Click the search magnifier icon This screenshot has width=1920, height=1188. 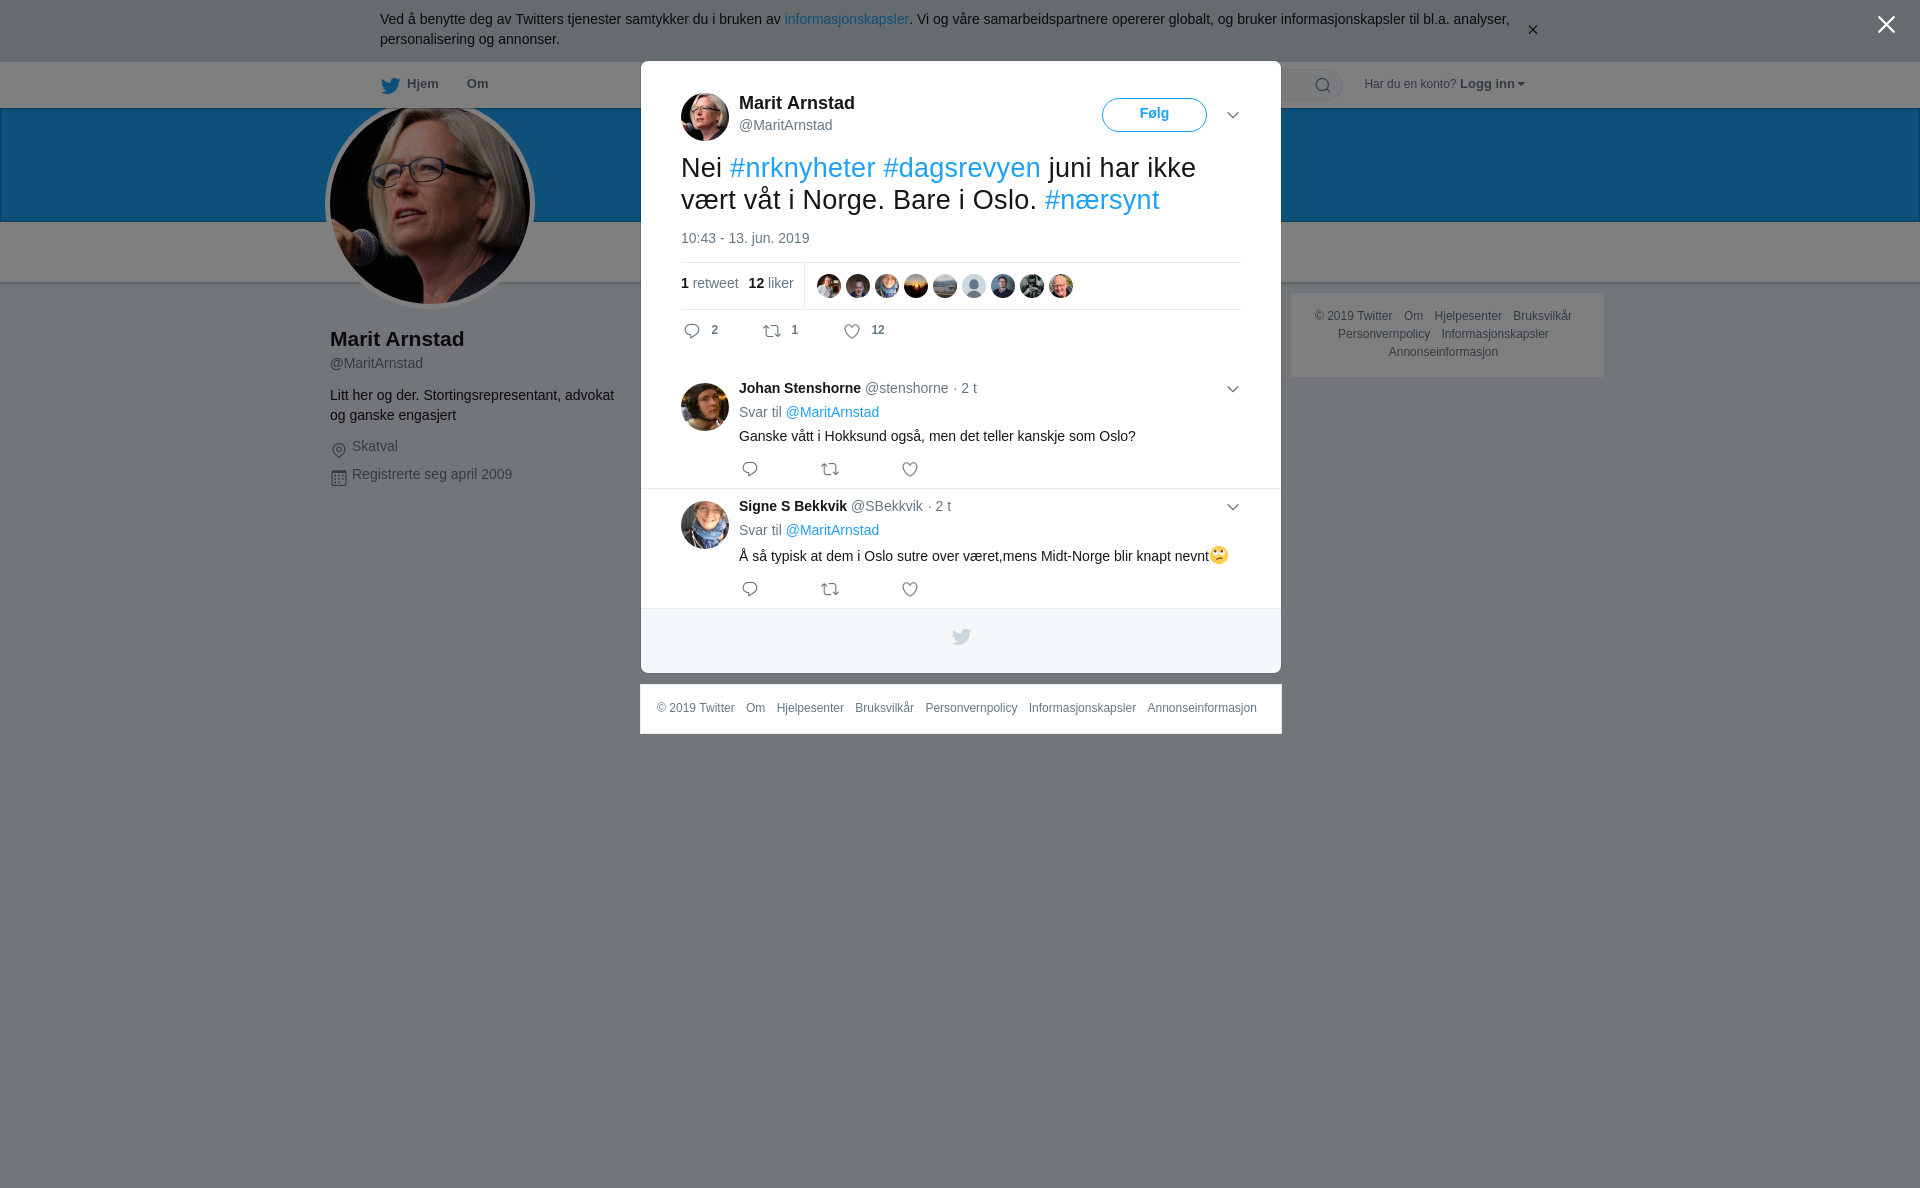click(x=1323, y=85)
